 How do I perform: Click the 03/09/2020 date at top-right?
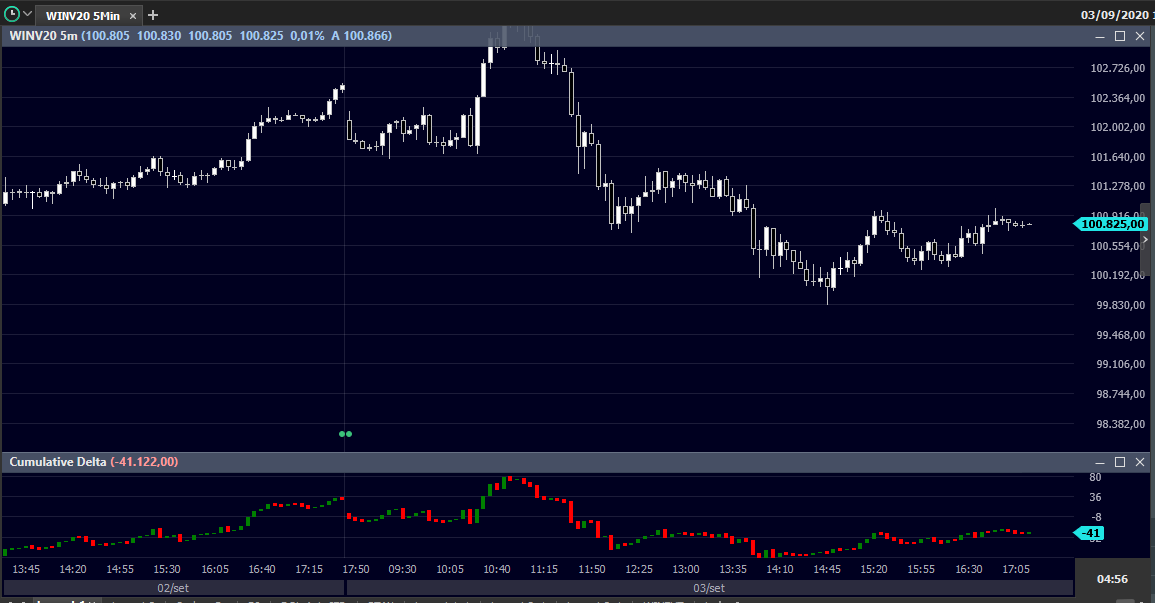(1114, 15)
